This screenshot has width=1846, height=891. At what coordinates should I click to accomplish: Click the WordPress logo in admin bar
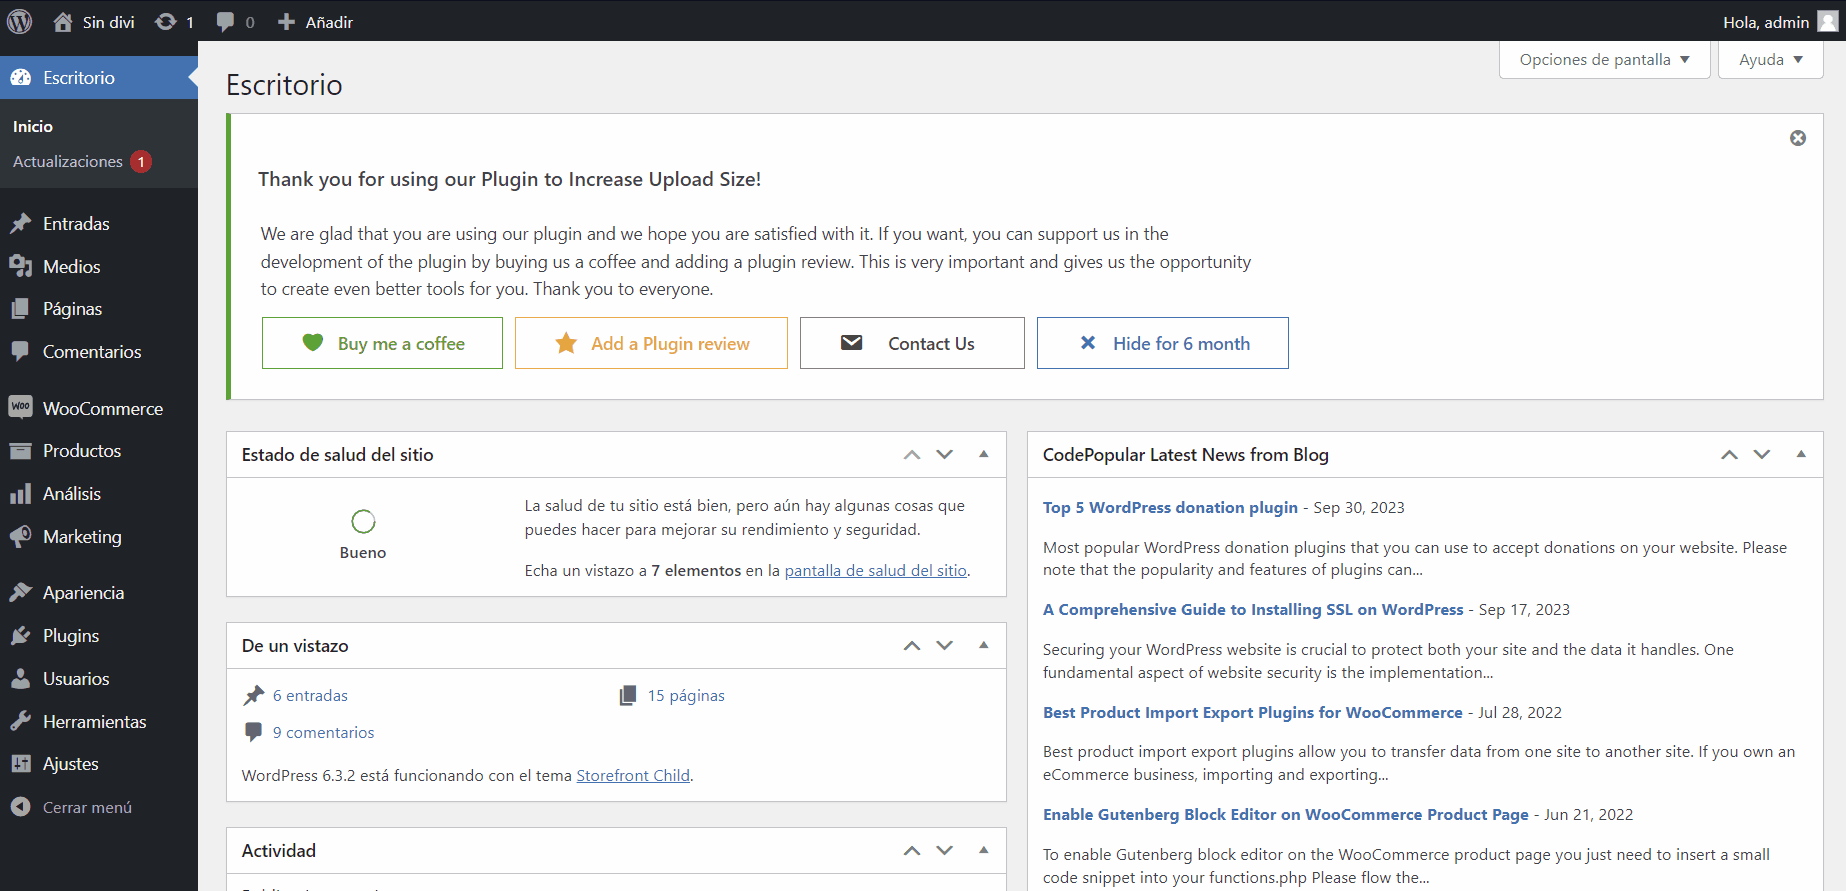click(20, 21)
